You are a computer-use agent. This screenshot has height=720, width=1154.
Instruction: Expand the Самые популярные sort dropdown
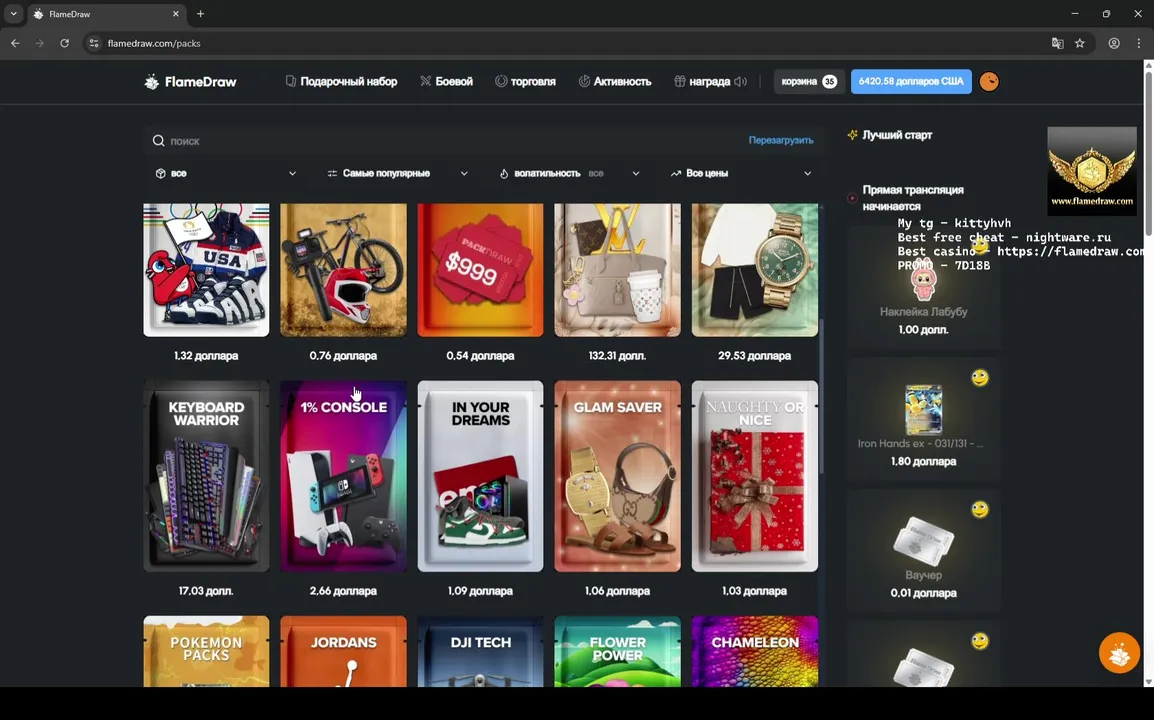(x=397, y=174)
